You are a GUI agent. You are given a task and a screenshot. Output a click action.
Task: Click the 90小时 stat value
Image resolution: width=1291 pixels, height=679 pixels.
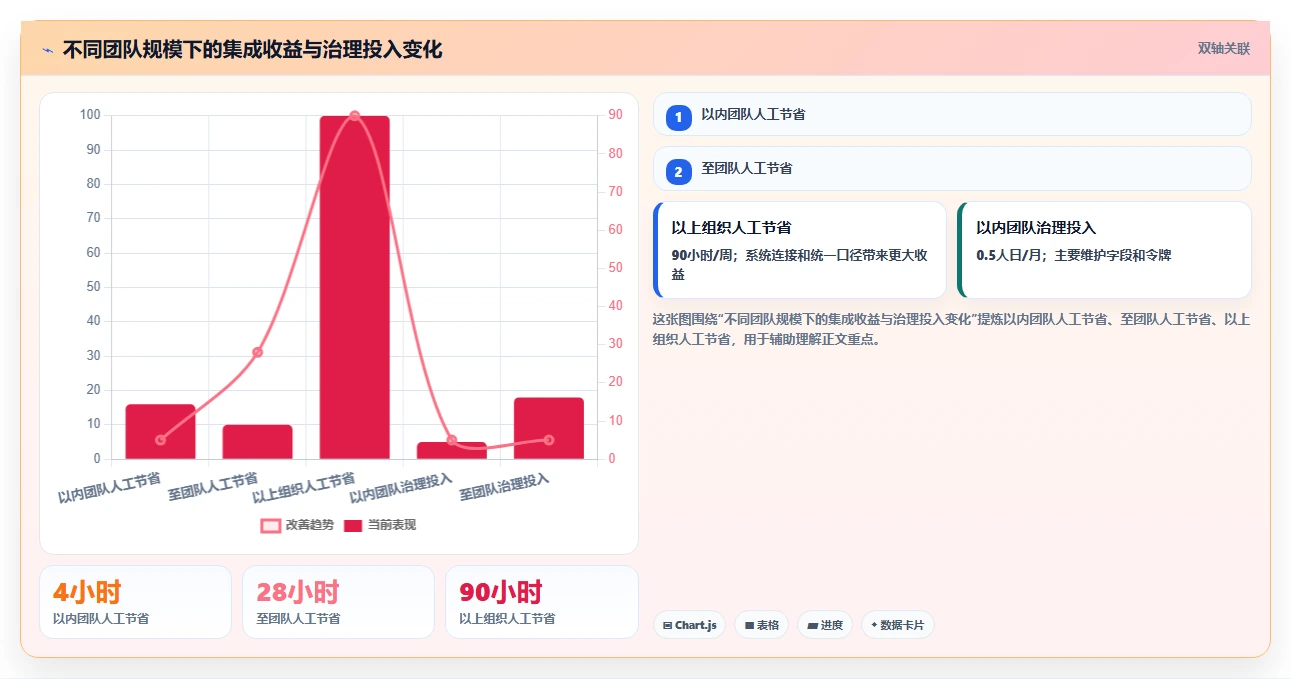point(501,592)
